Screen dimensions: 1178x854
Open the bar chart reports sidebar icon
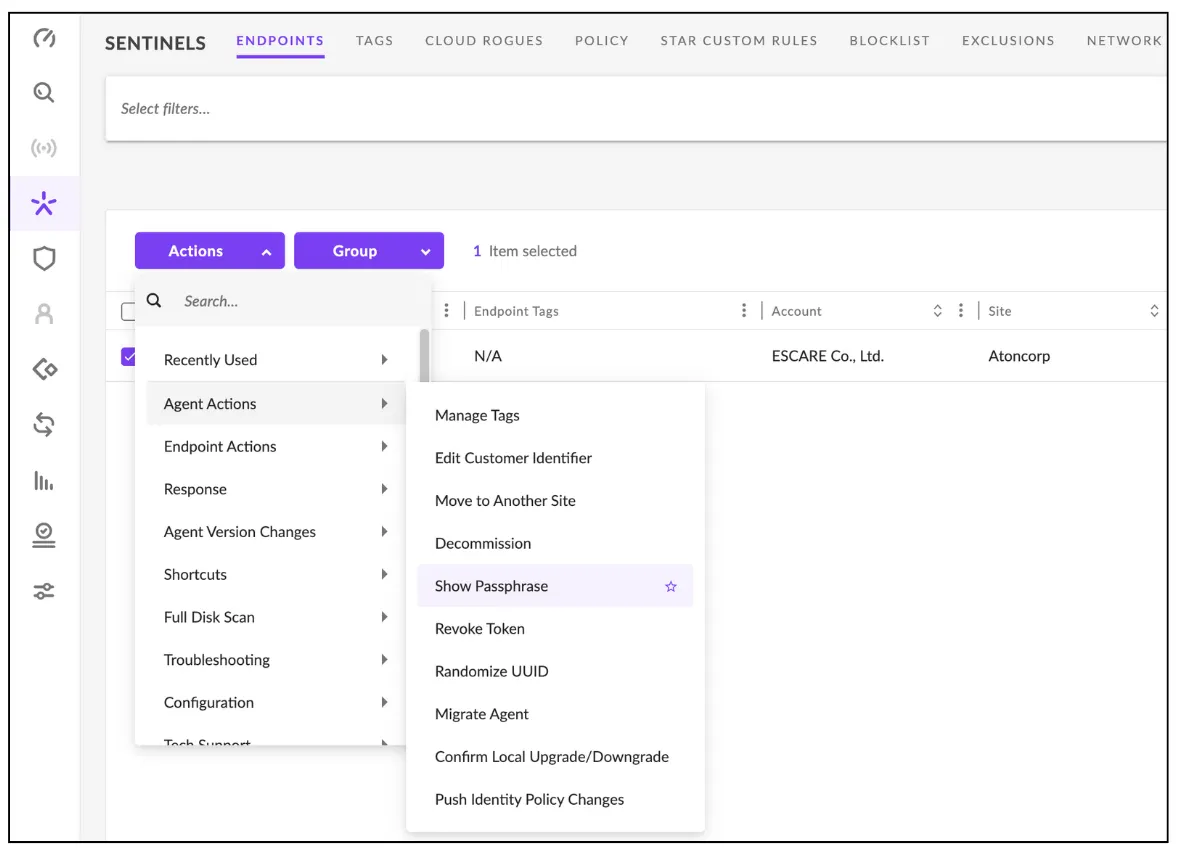click(x=44, y=481)
